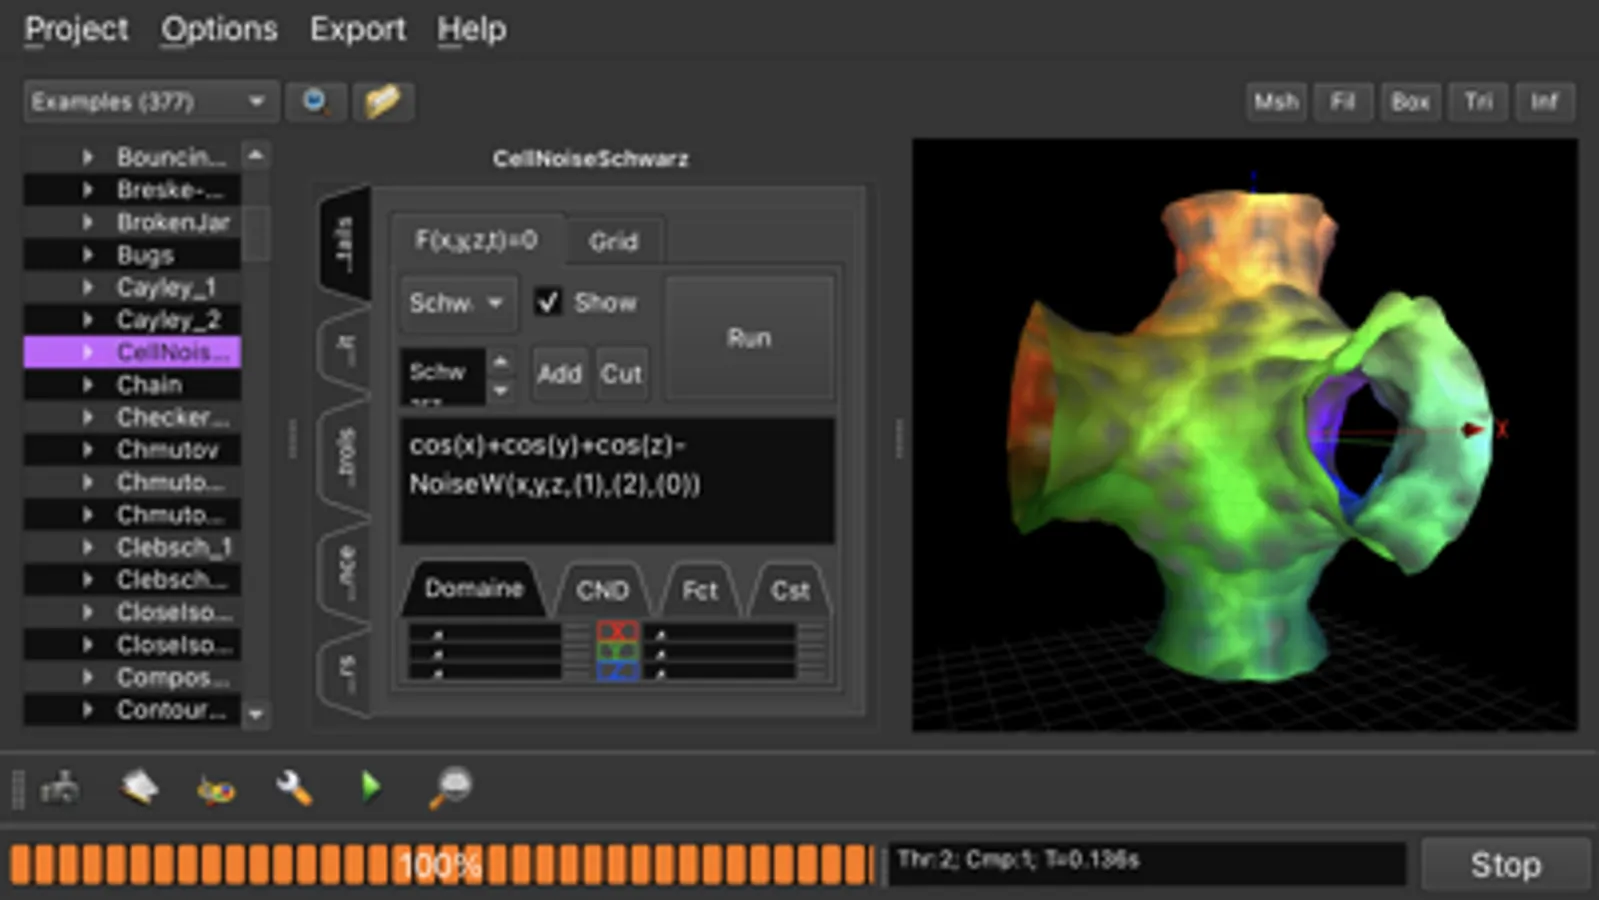Toggle the Show checkbox

547,301
